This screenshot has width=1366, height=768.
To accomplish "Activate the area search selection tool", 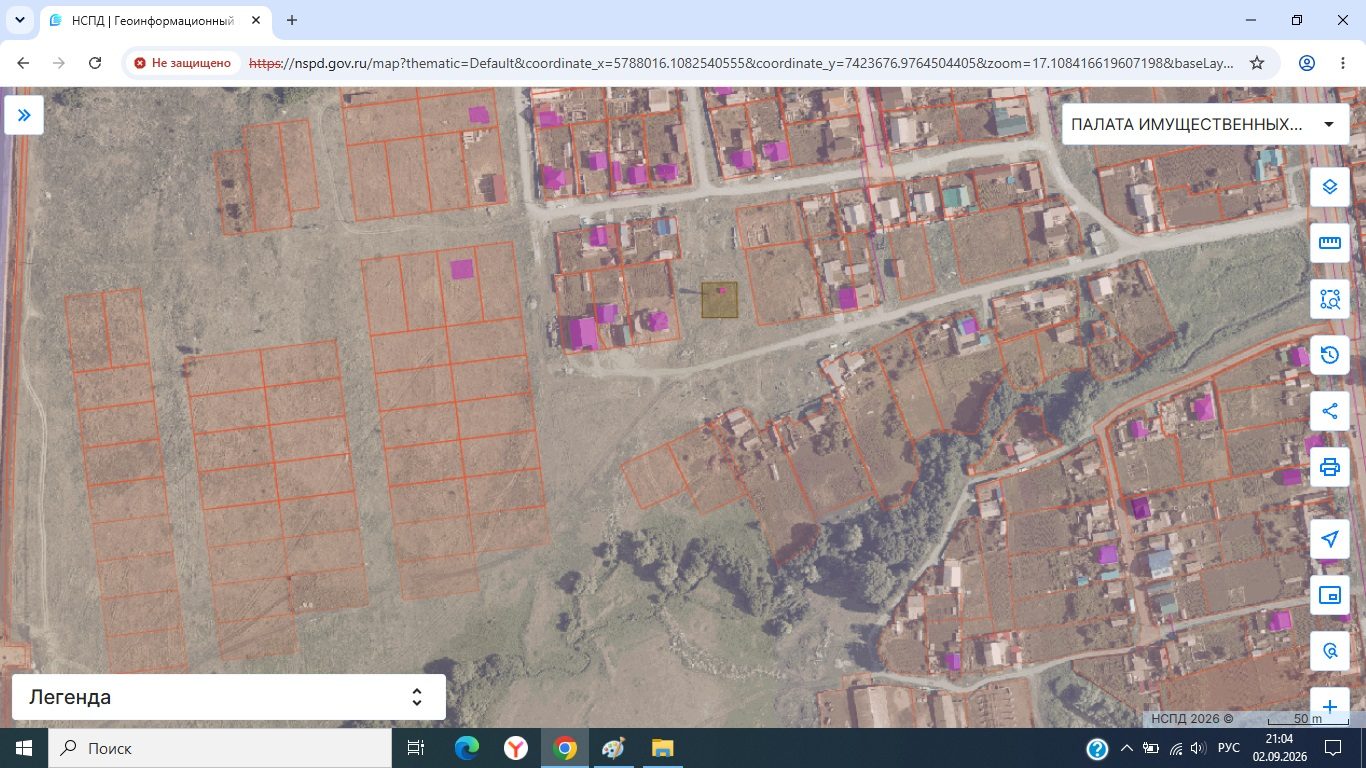I will (1329, 299).
